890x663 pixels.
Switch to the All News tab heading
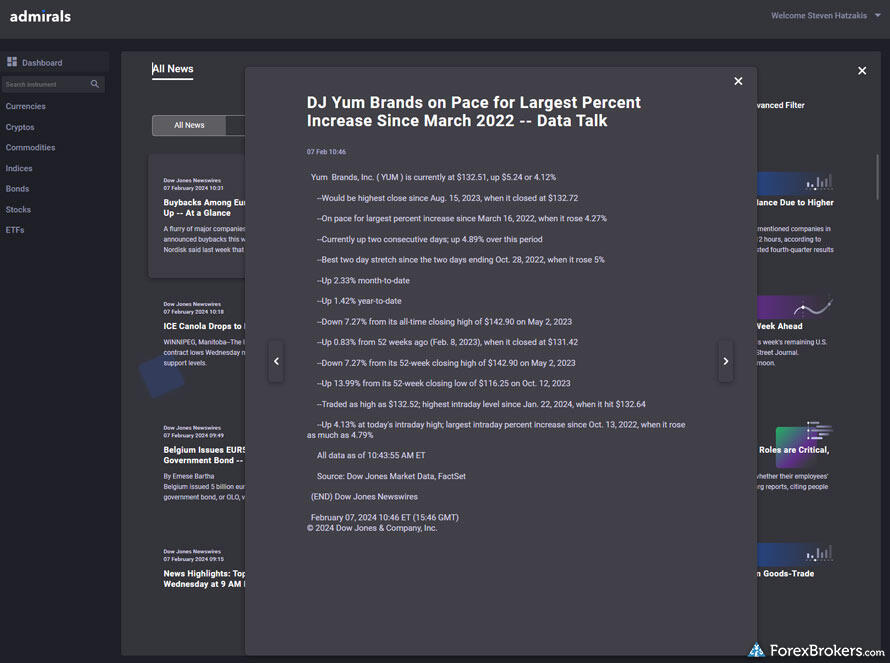173,69
